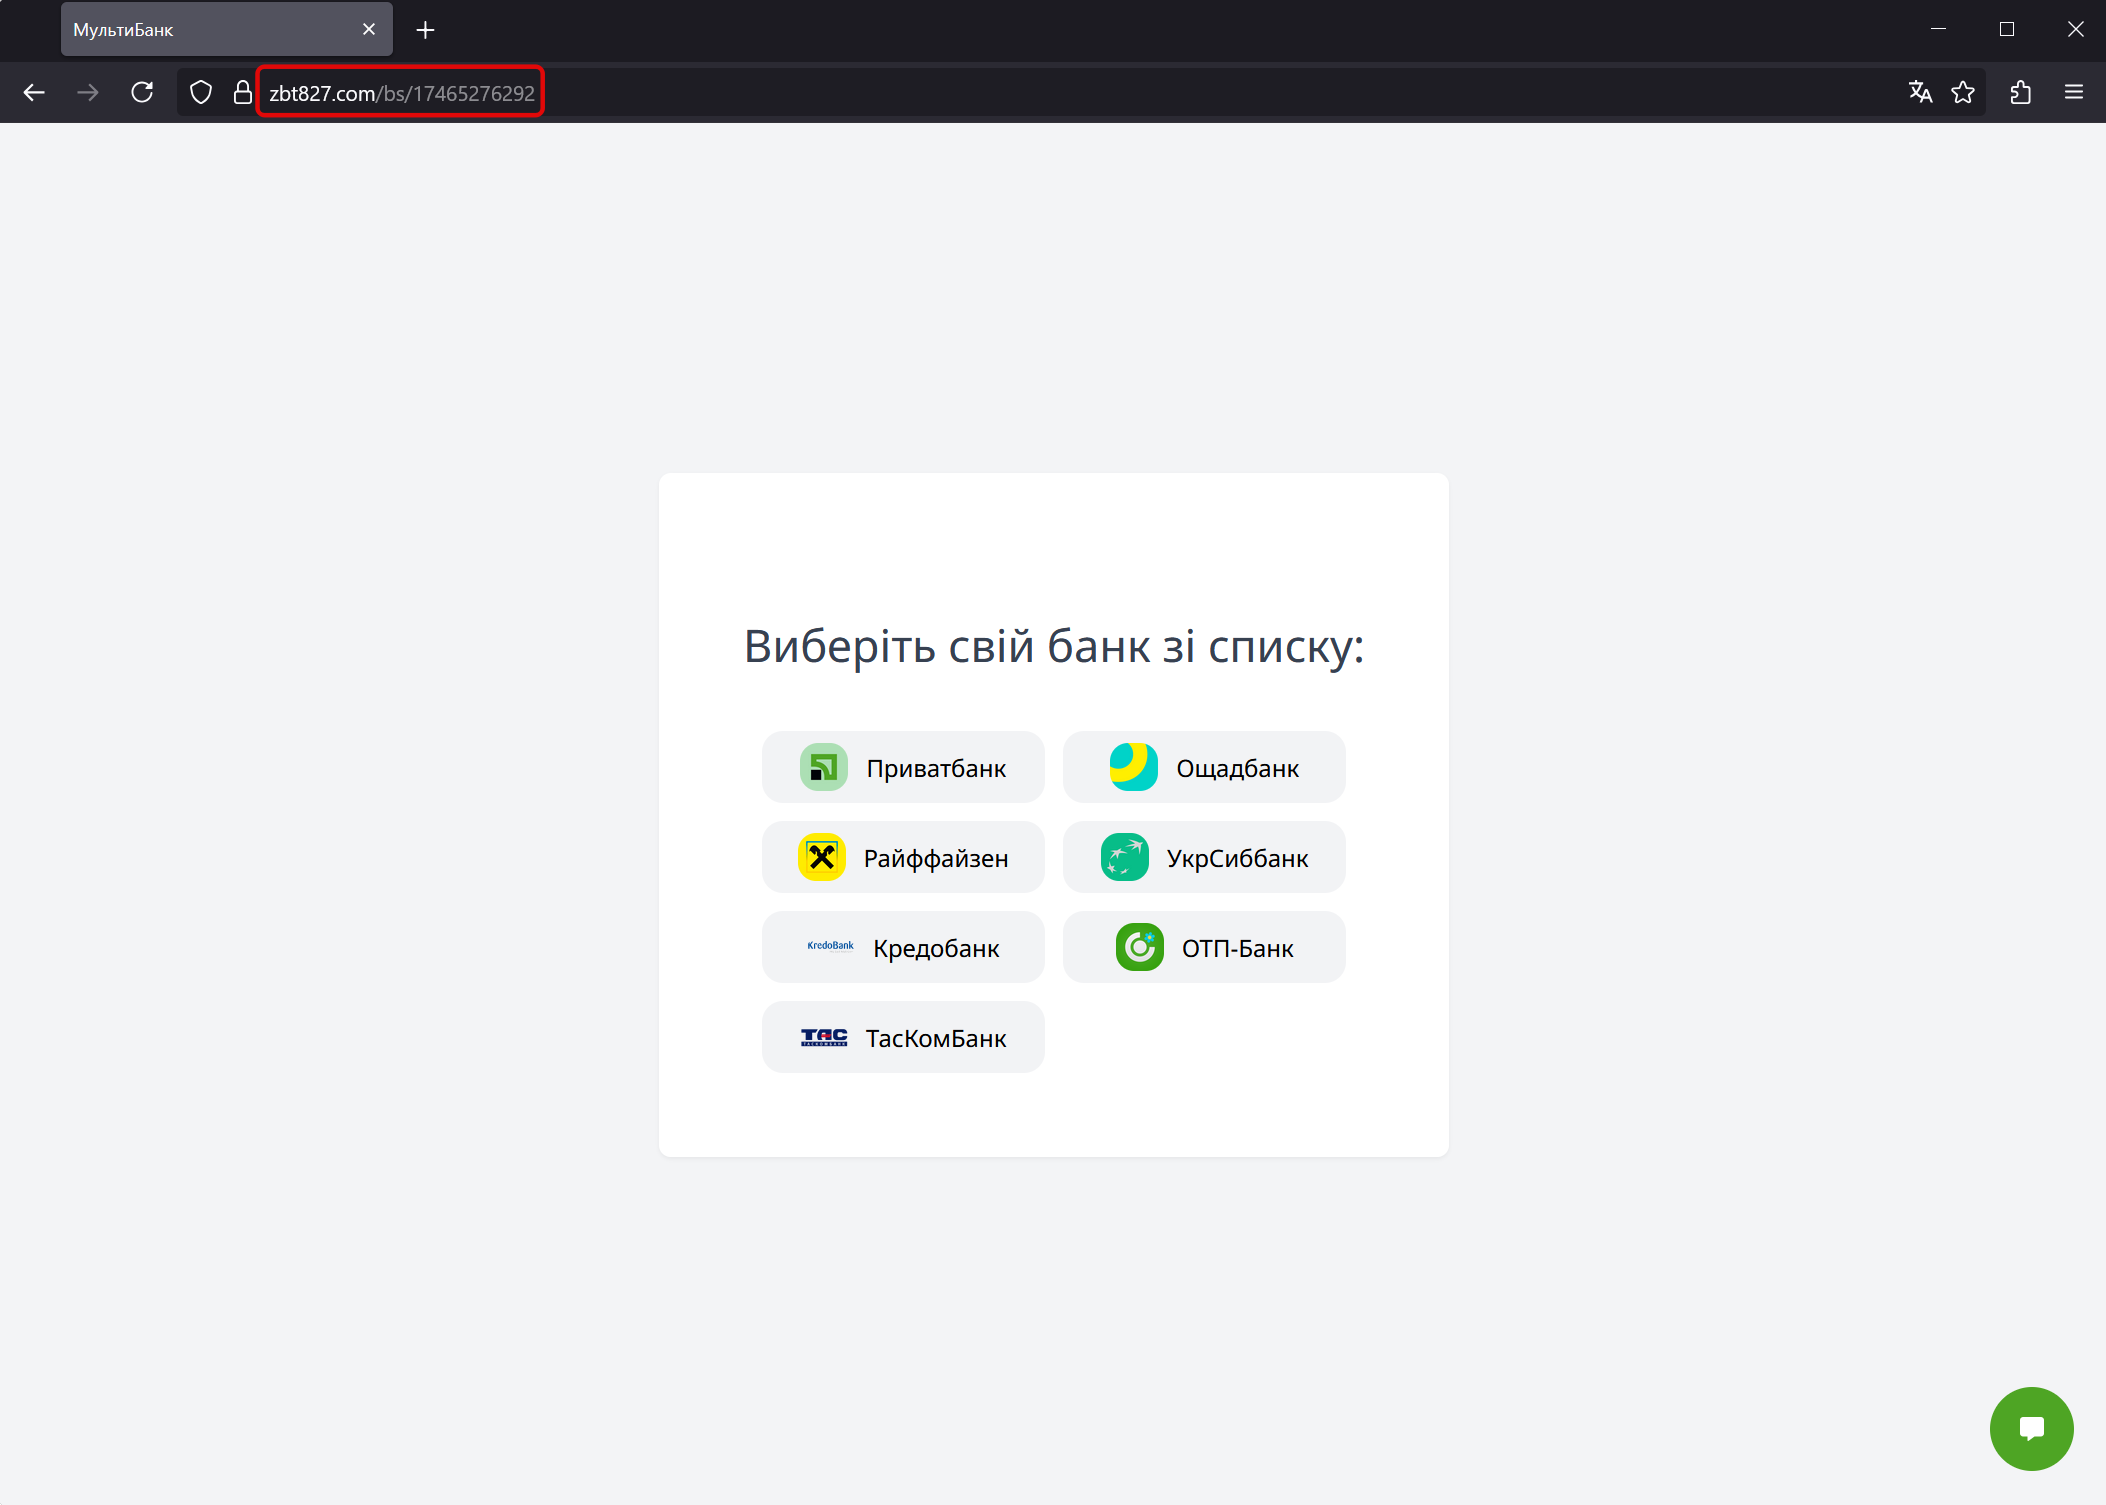Choose the Кредобанк bank button
Viewport: 2106px width, 1505px height.
(x=903, y=948)
